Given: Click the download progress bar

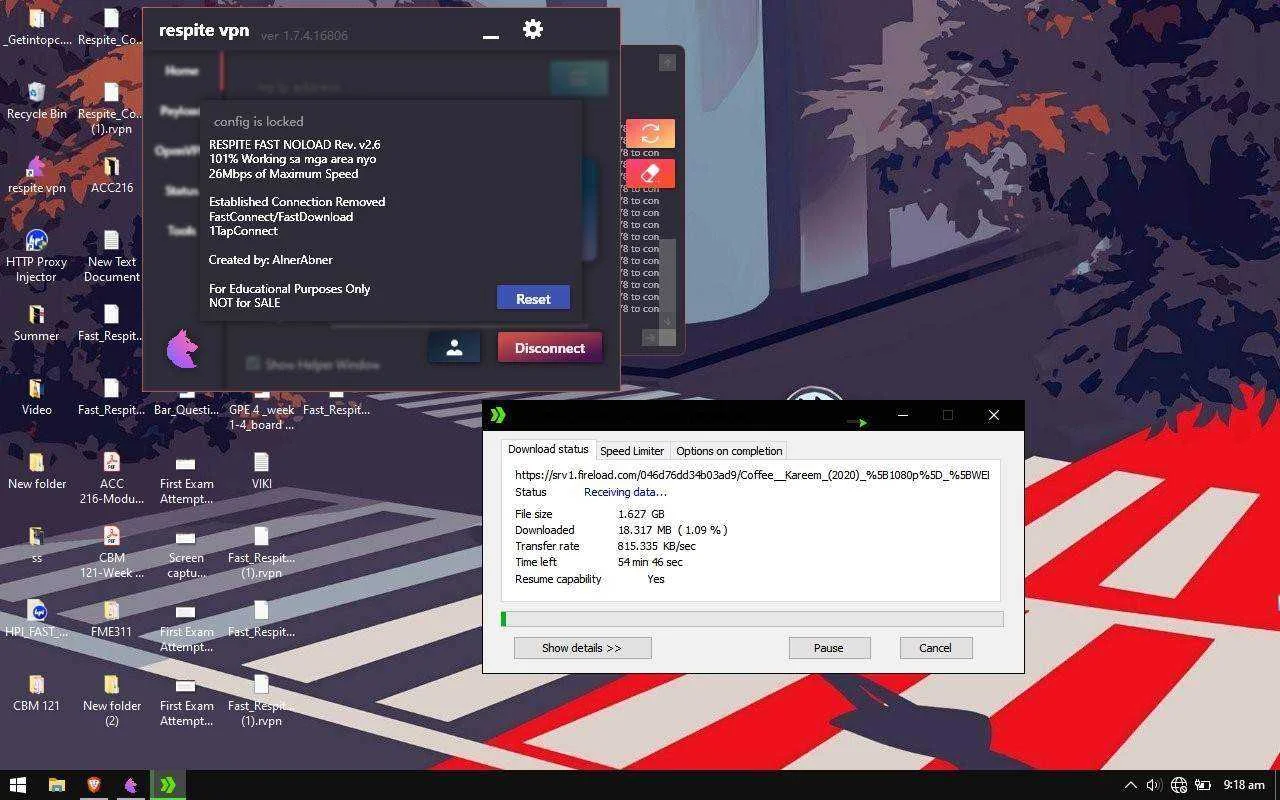Looking at the screenshot, I should (752, 619).
